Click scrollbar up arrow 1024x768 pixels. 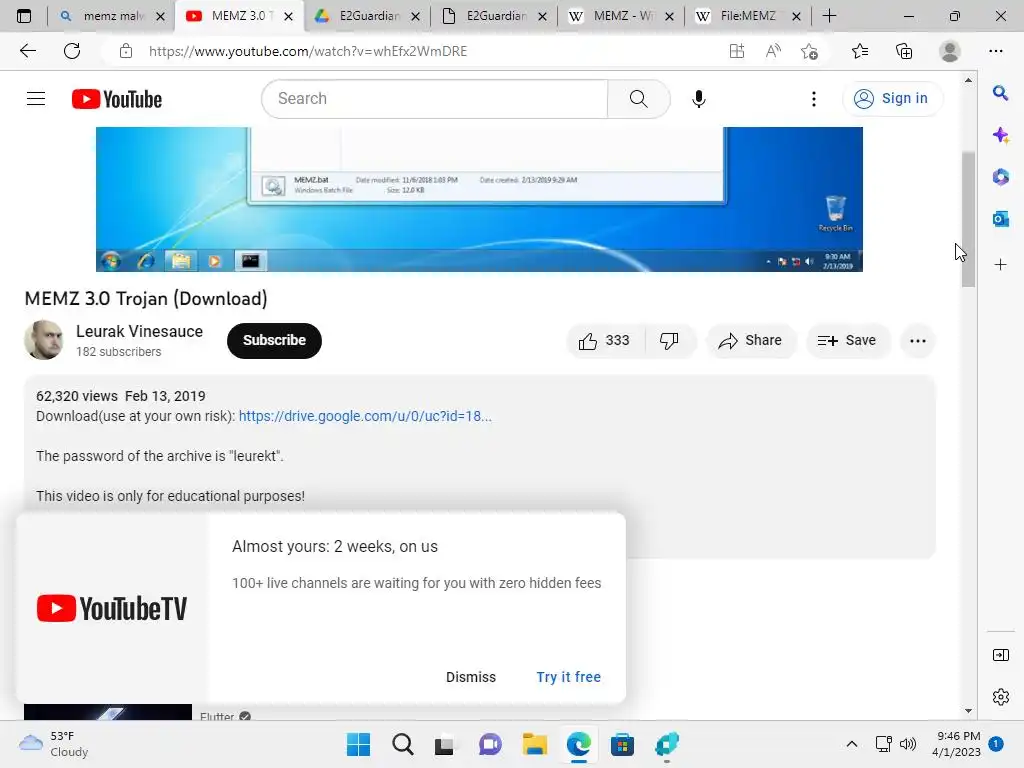point(968,80)
